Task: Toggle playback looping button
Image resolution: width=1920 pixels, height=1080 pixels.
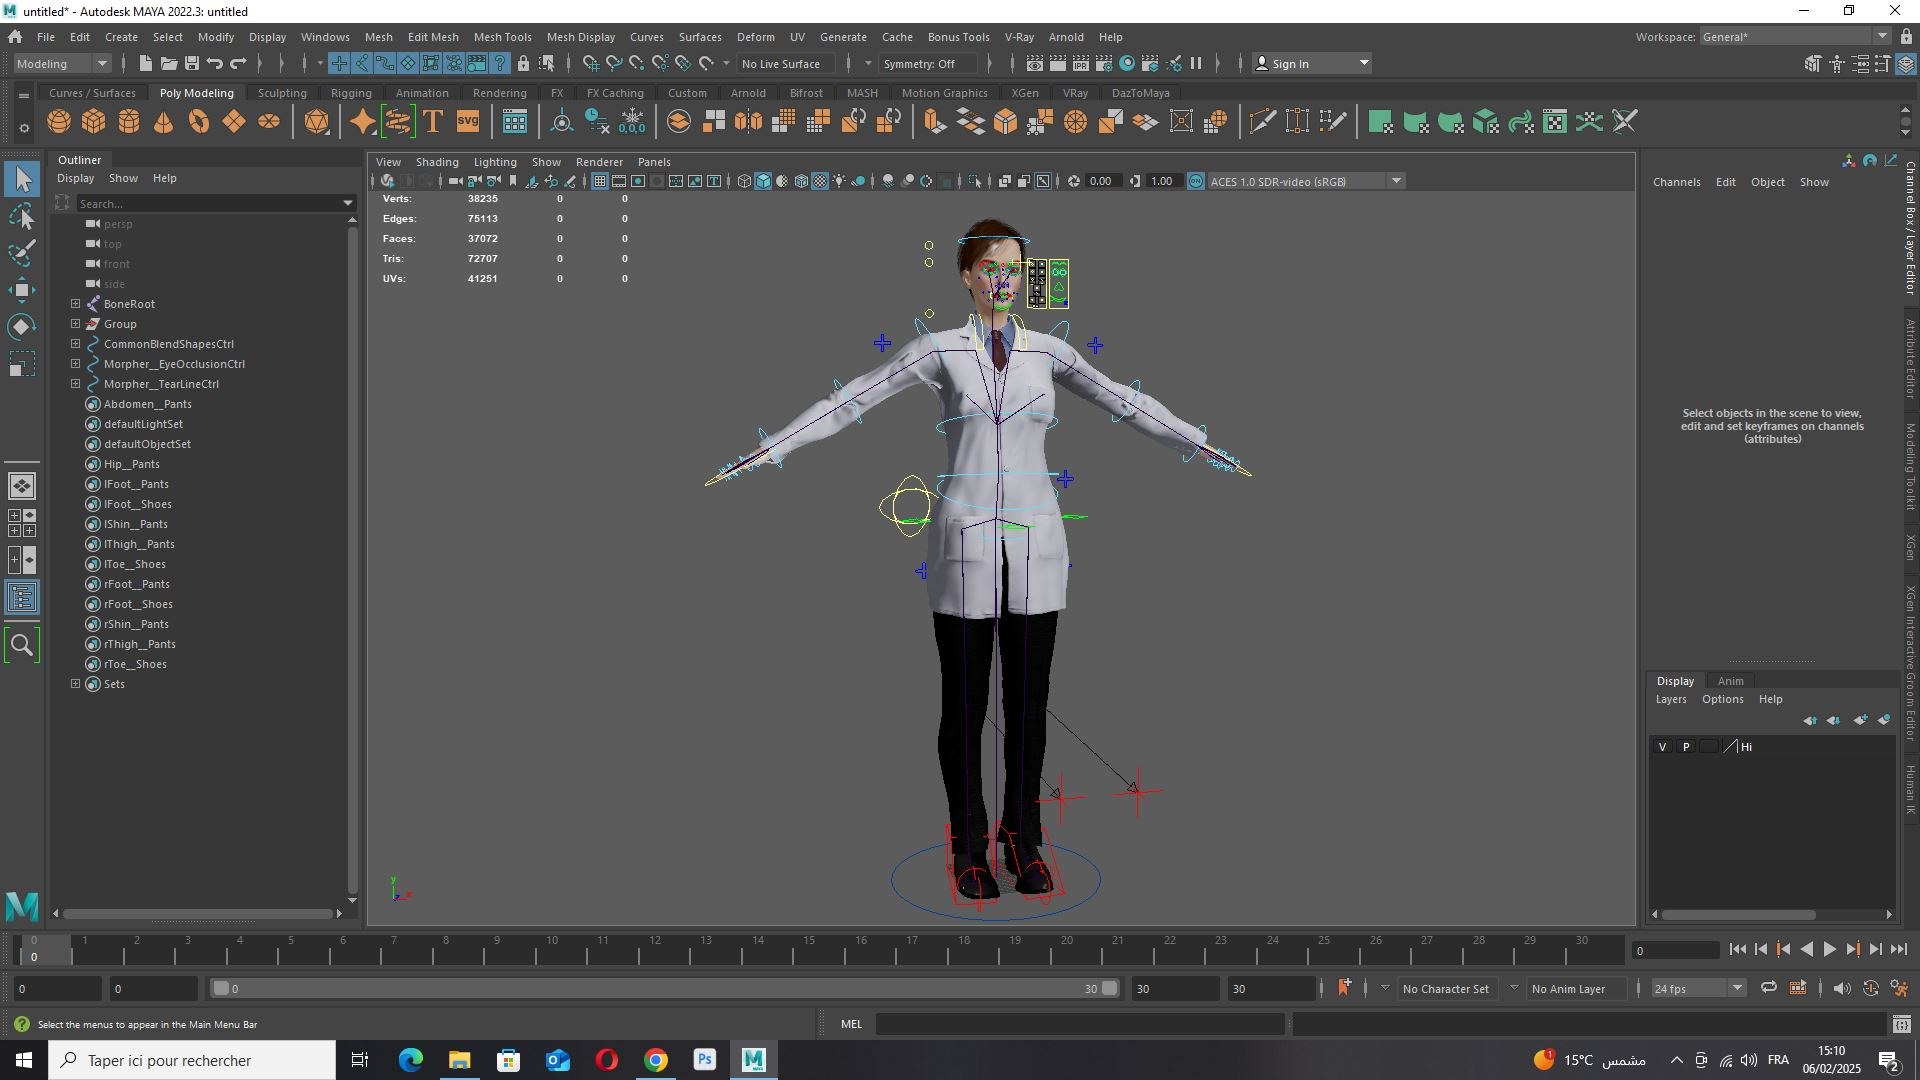Action: [1769, 988]
